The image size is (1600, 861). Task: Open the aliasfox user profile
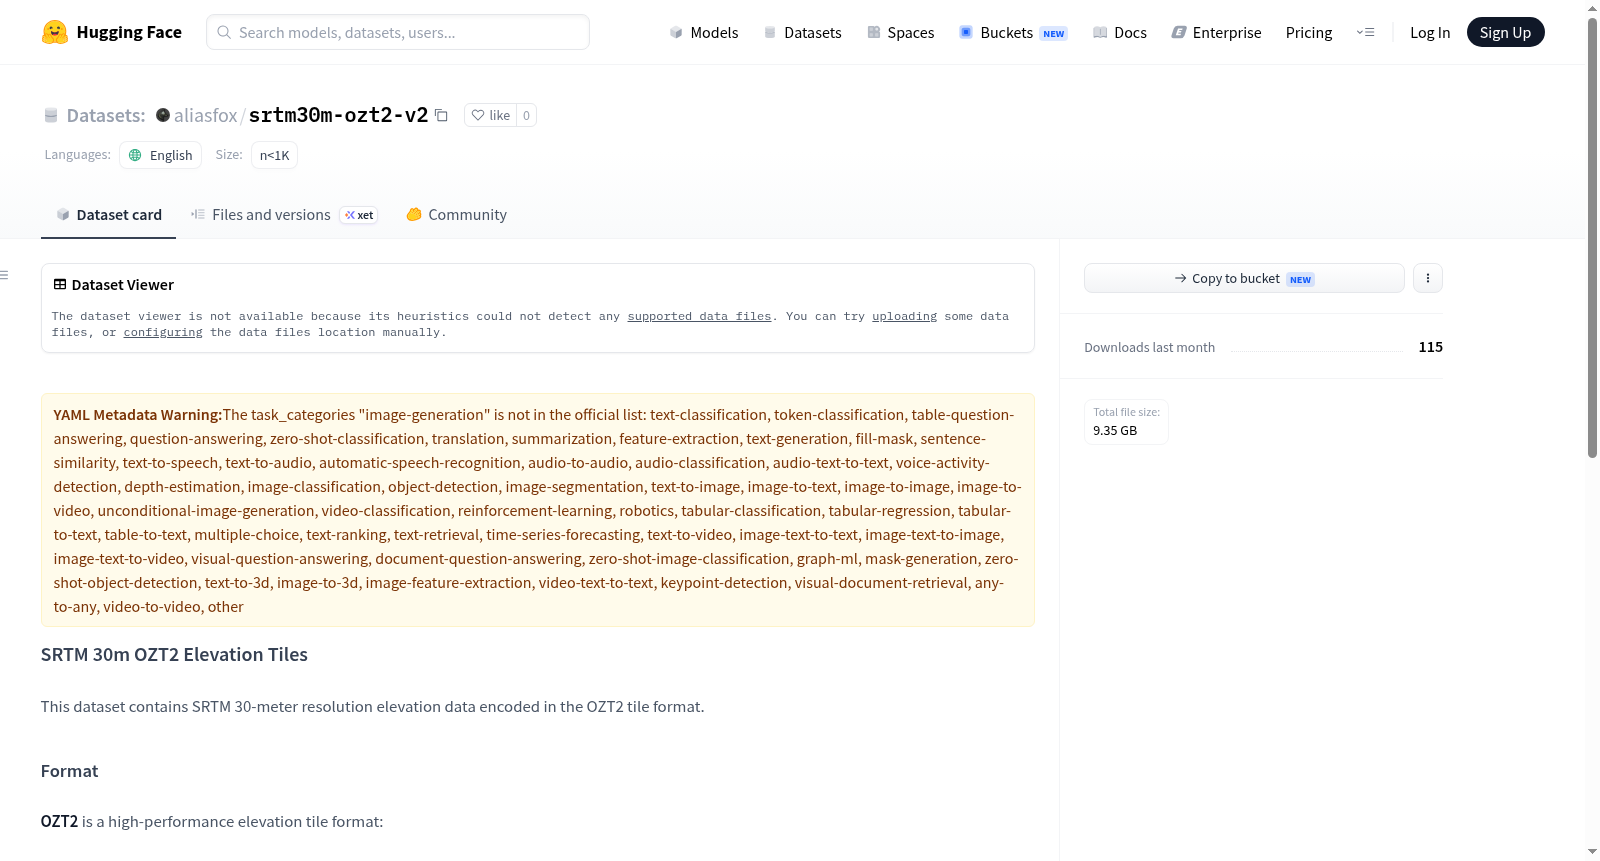click(x=205, y=115)
